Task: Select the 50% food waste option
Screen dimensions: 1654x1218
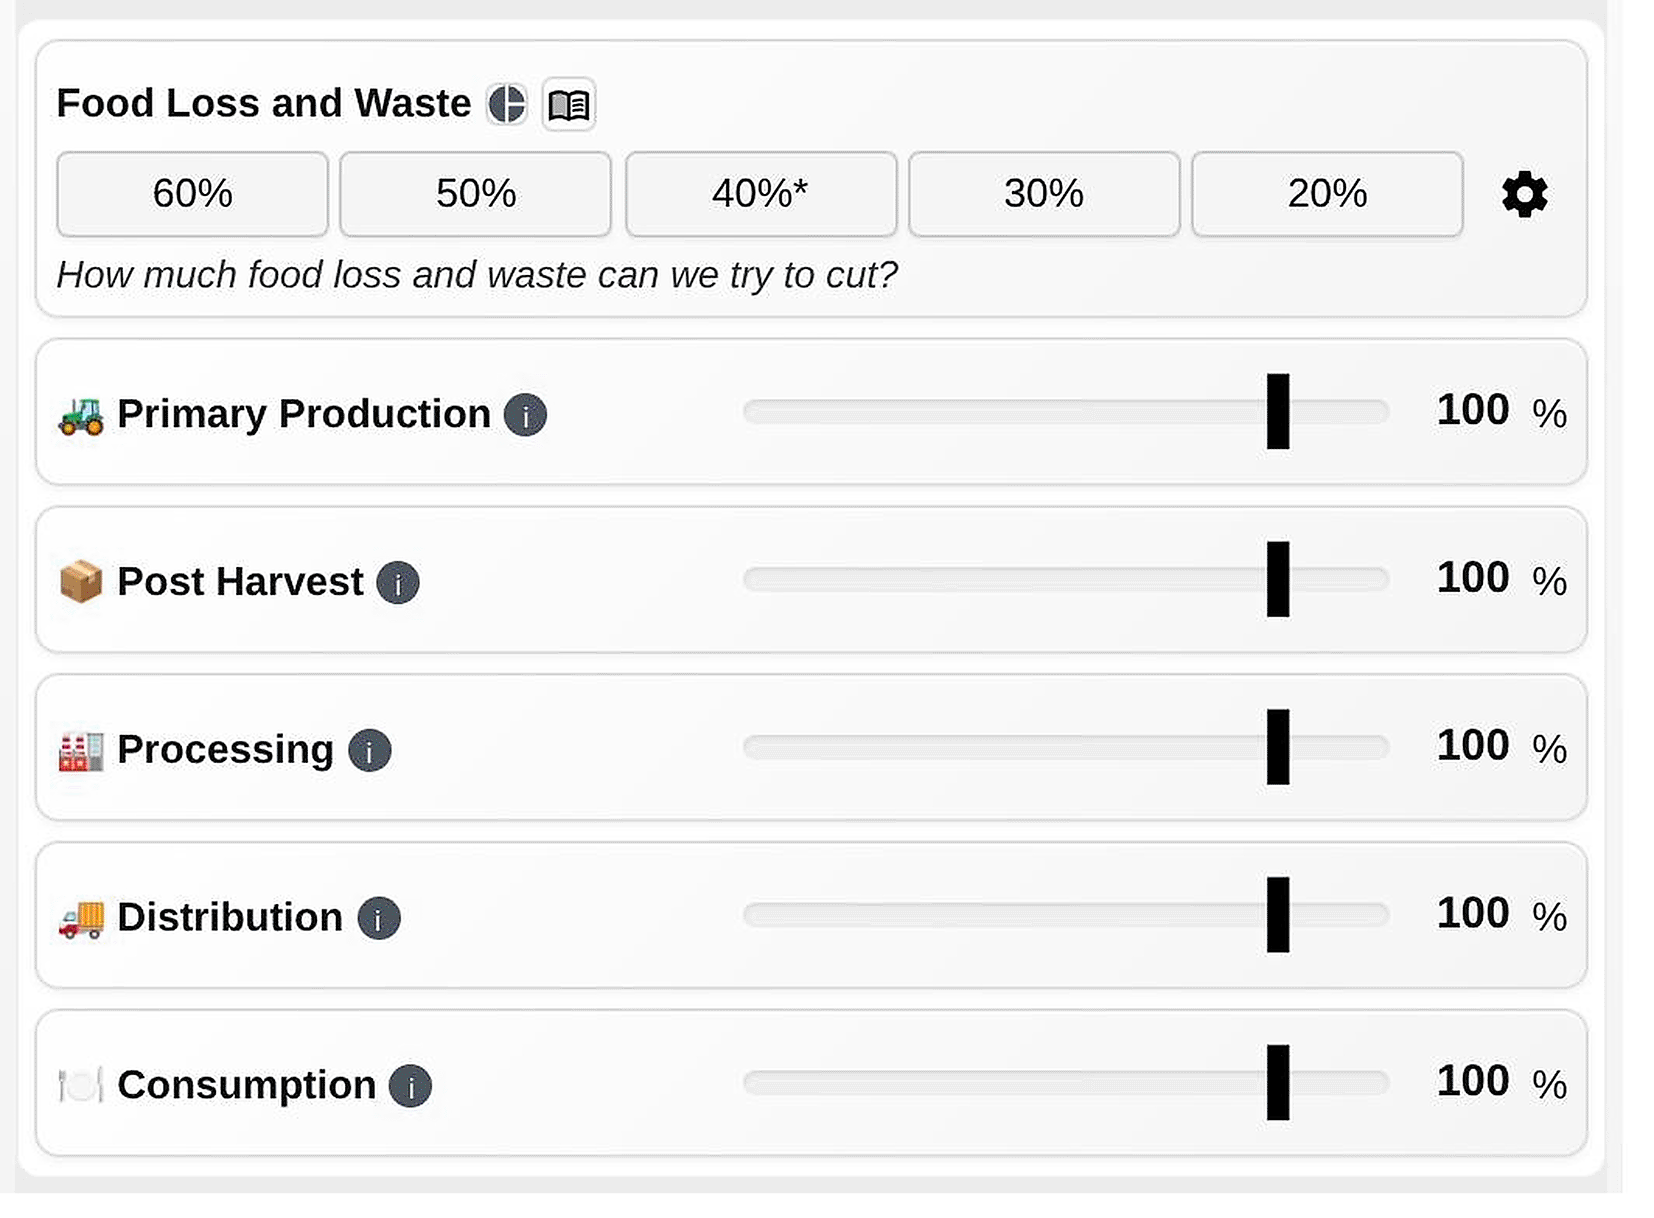Action: 476,194
